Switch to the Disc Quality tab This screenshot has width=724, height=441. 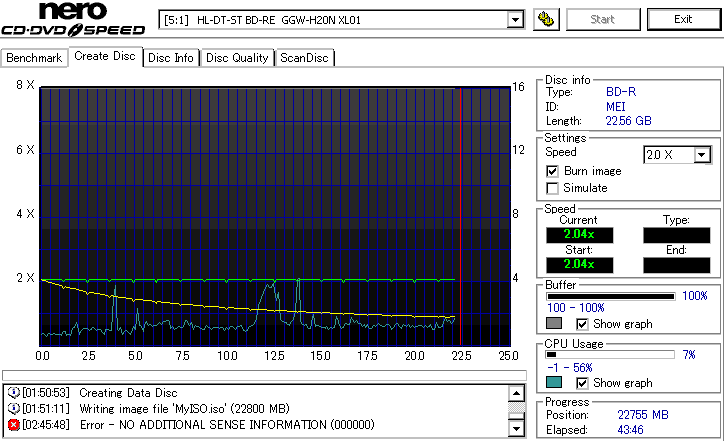(x=237, y=58)
